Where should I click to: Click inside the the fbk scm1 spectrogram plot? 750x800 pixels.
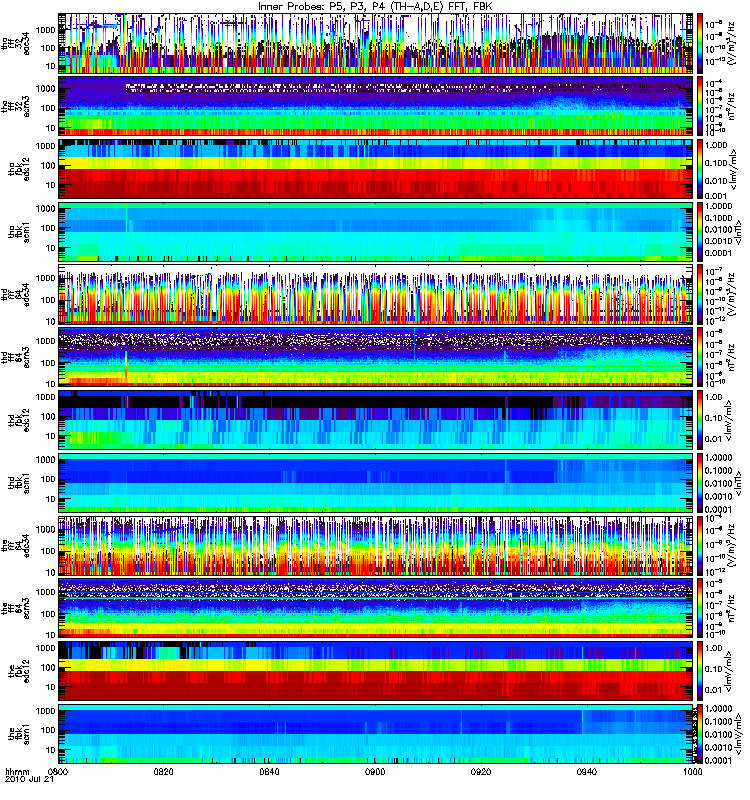[x=375, y=734]
